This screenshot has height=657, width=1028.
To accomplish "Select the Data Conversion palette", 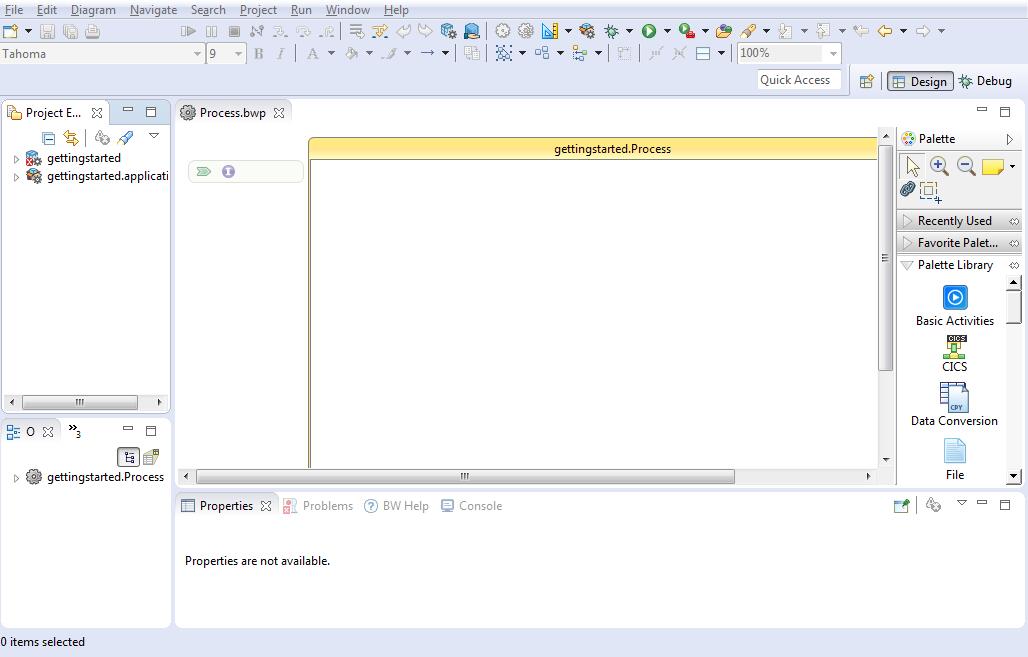I will tap(953, 405).
